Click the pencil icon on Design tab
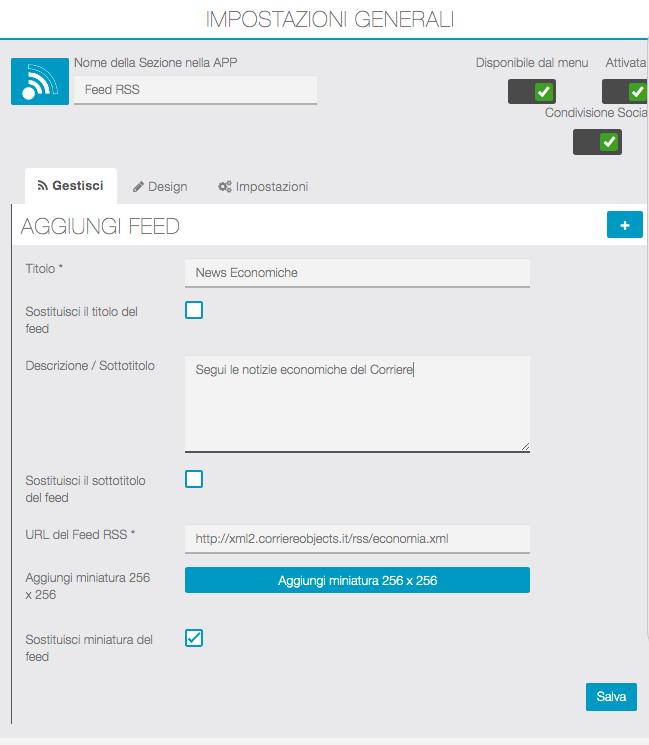Image resolution: width=649 pixels, height=745 pixels. pos(139,187)
